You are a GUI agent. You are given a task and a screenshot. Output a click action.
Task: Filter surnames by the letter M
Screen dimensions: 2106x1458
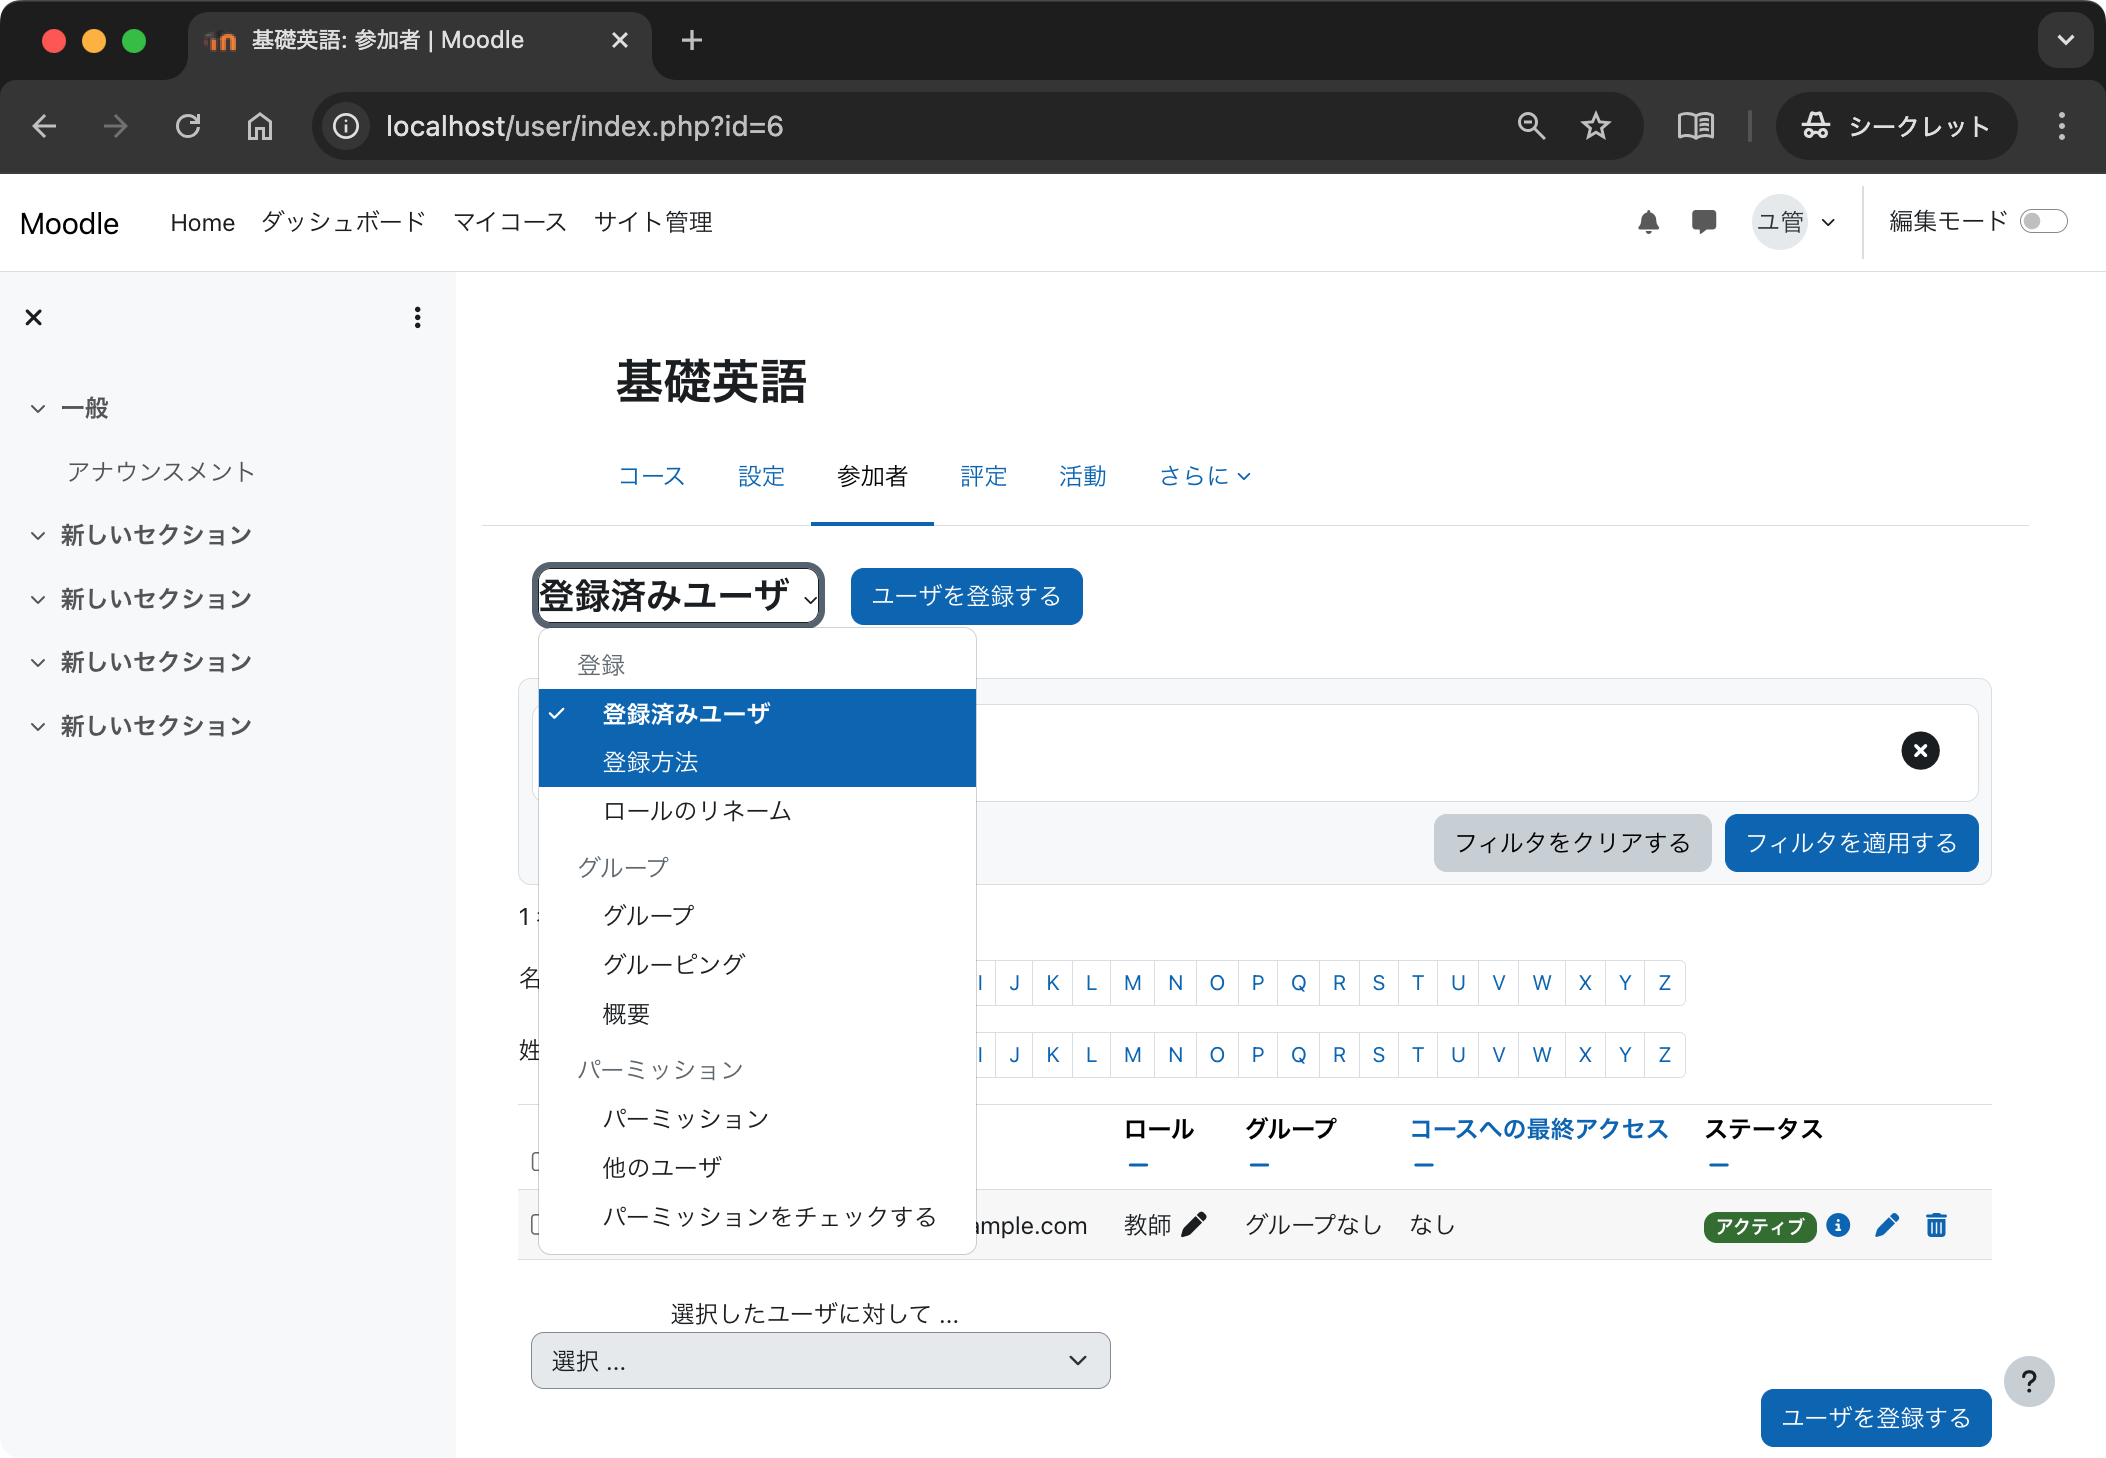(x=1132, y=1054)
